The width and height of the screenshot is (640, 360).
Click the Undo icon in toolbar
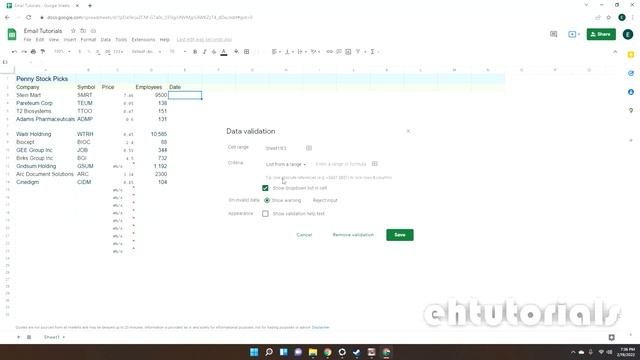(14, 52)
